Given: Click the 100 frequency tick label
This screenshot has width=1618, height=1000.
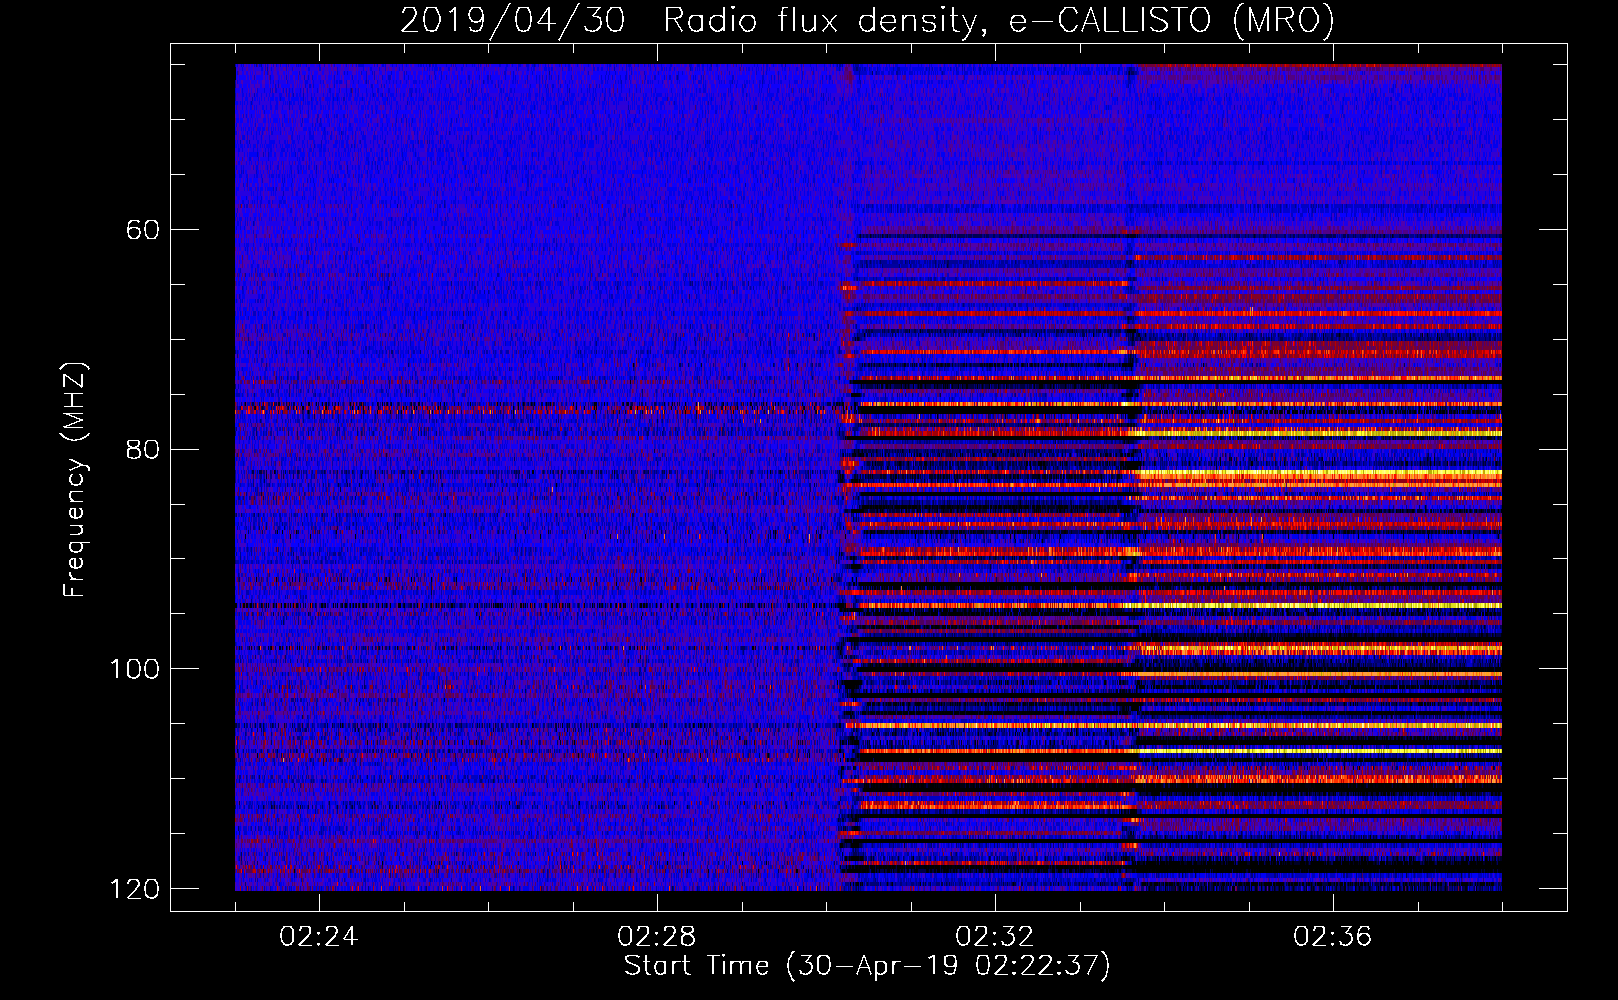Looking at the screenshot, I should click(134, 668).
